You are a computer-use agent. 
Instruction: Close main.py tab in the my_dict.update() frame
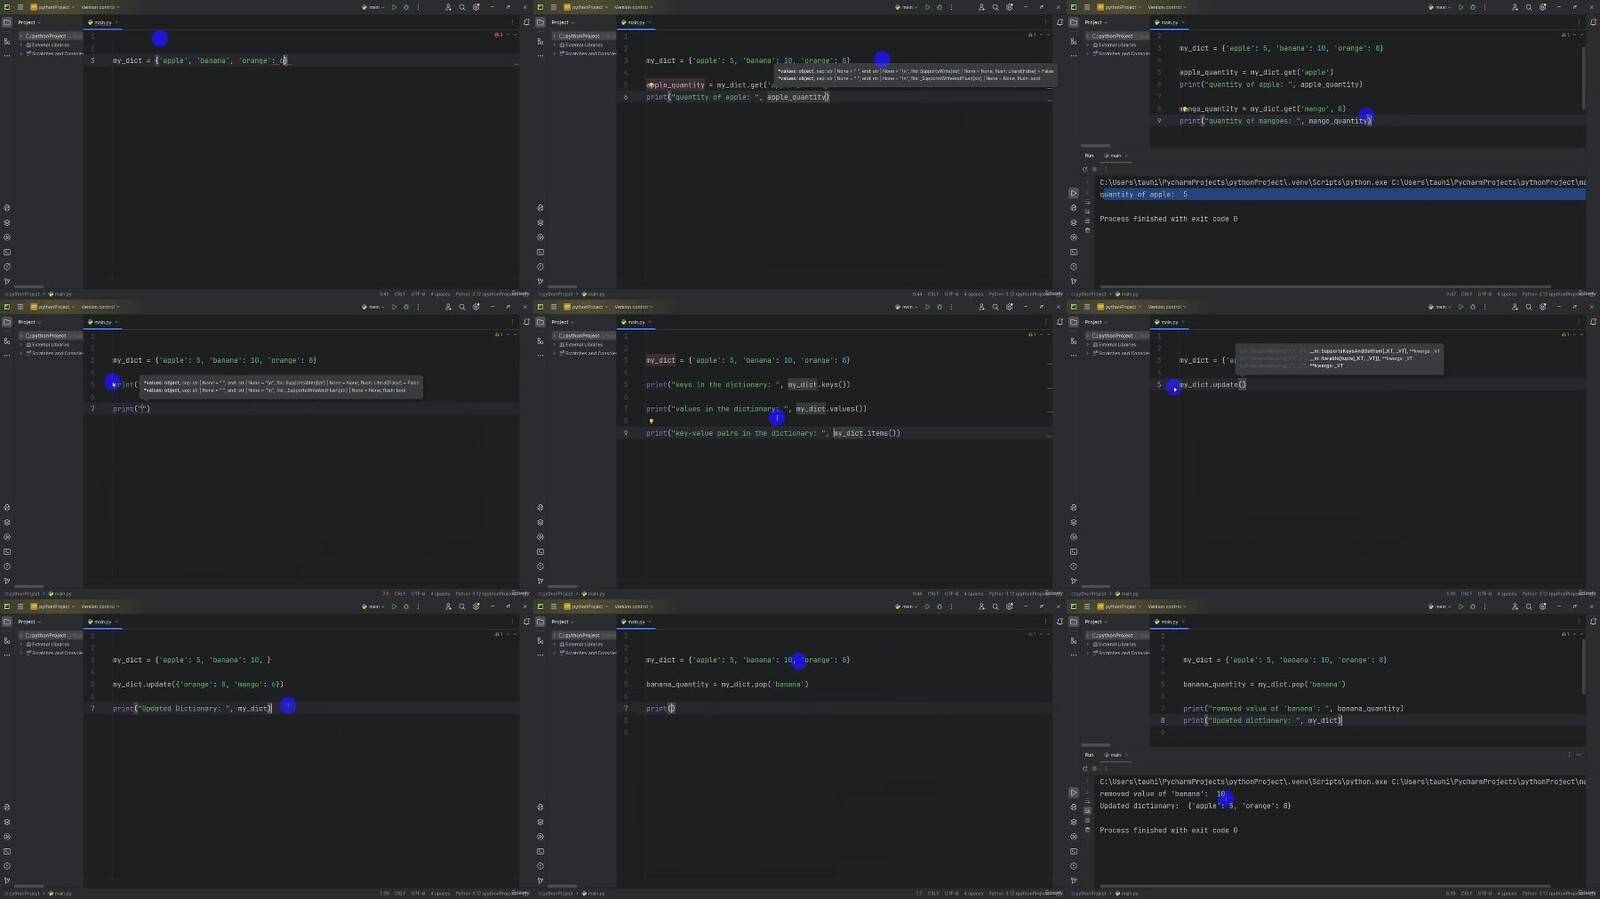[x=1184, y=322]
